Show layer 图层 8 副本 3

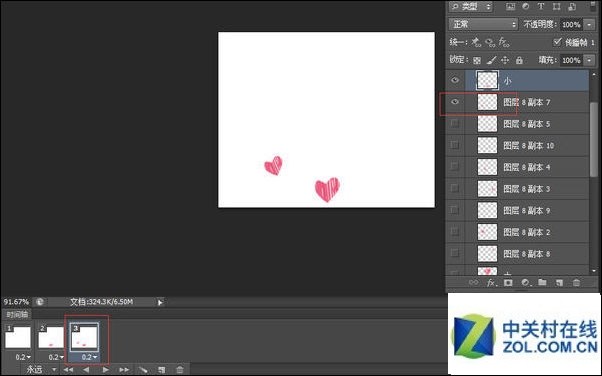tap(455, 189)
